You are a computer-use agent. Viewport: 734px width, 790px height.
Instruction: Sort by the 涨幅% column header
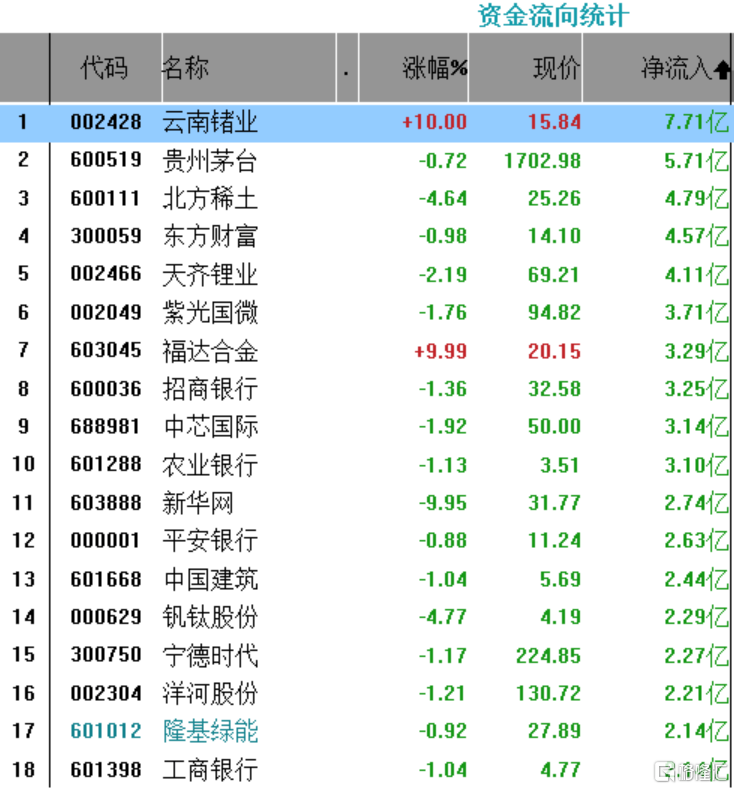point(434,68)
